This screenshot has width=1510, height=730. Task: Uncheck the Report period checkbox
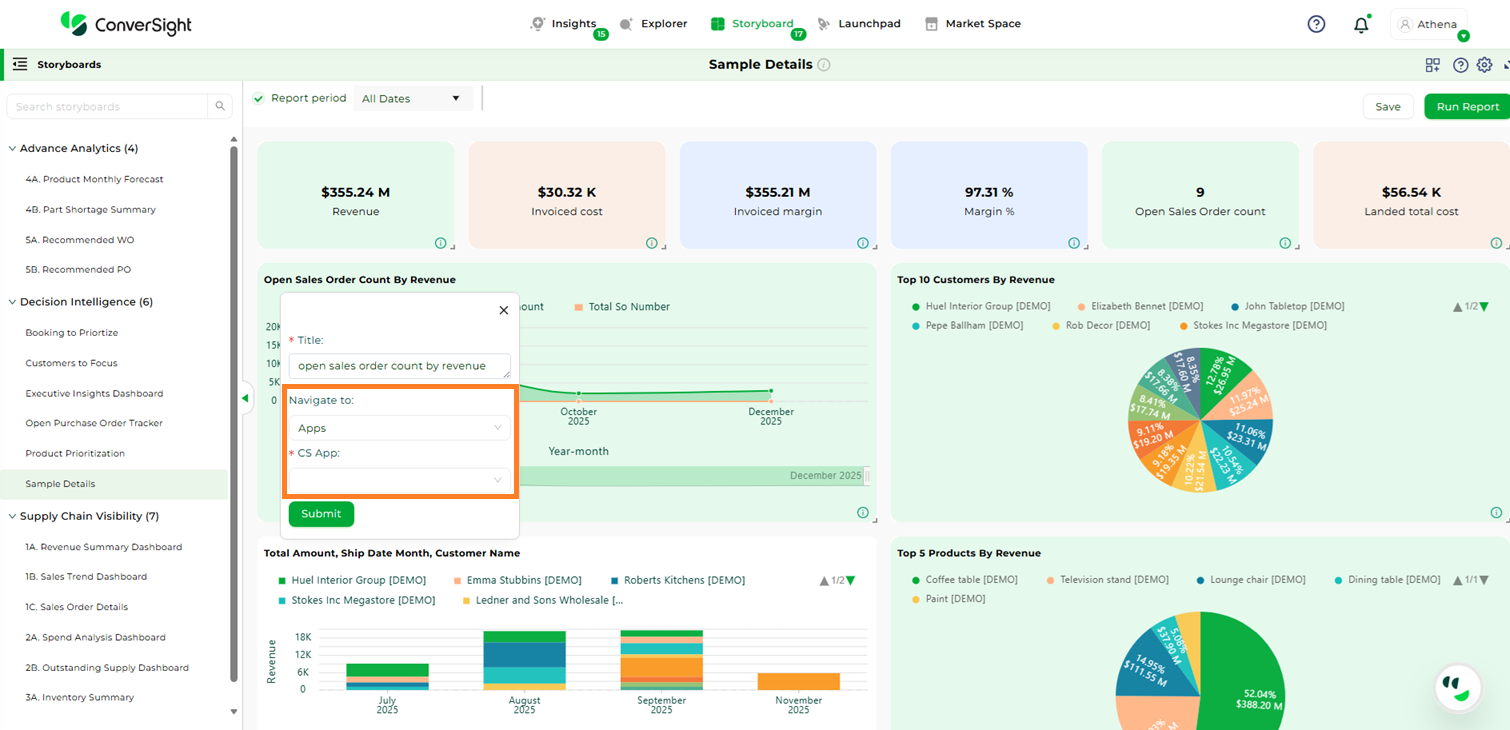[259, 98]
